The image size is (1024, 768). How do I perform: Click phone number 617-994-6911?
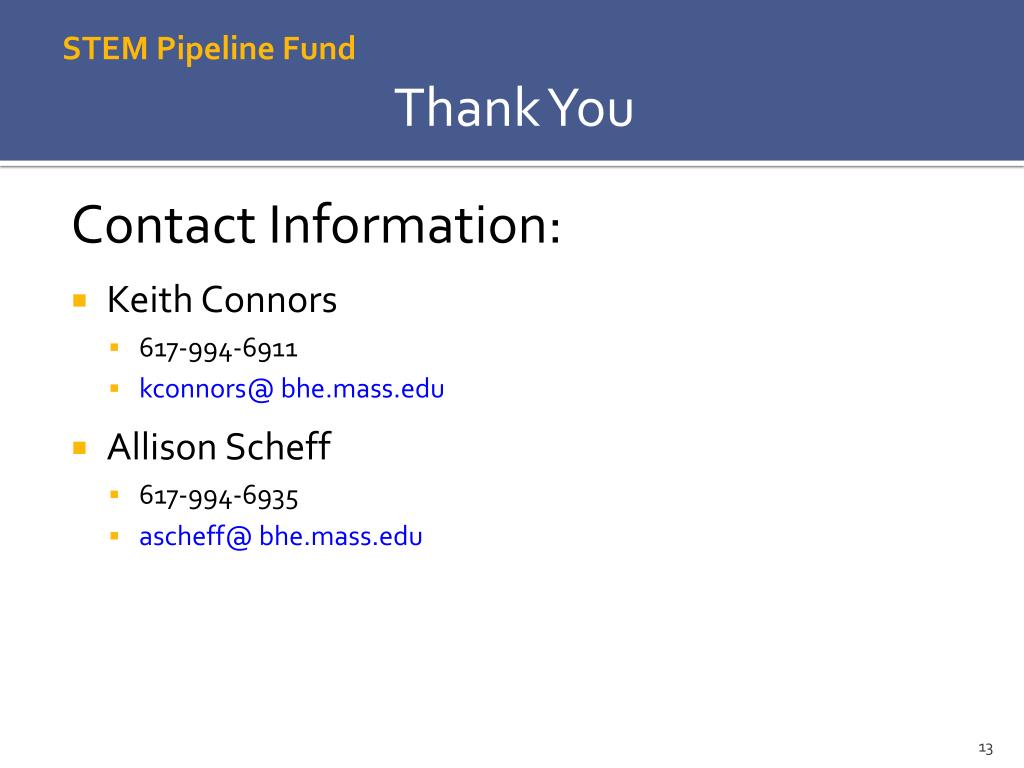(218, 349)
